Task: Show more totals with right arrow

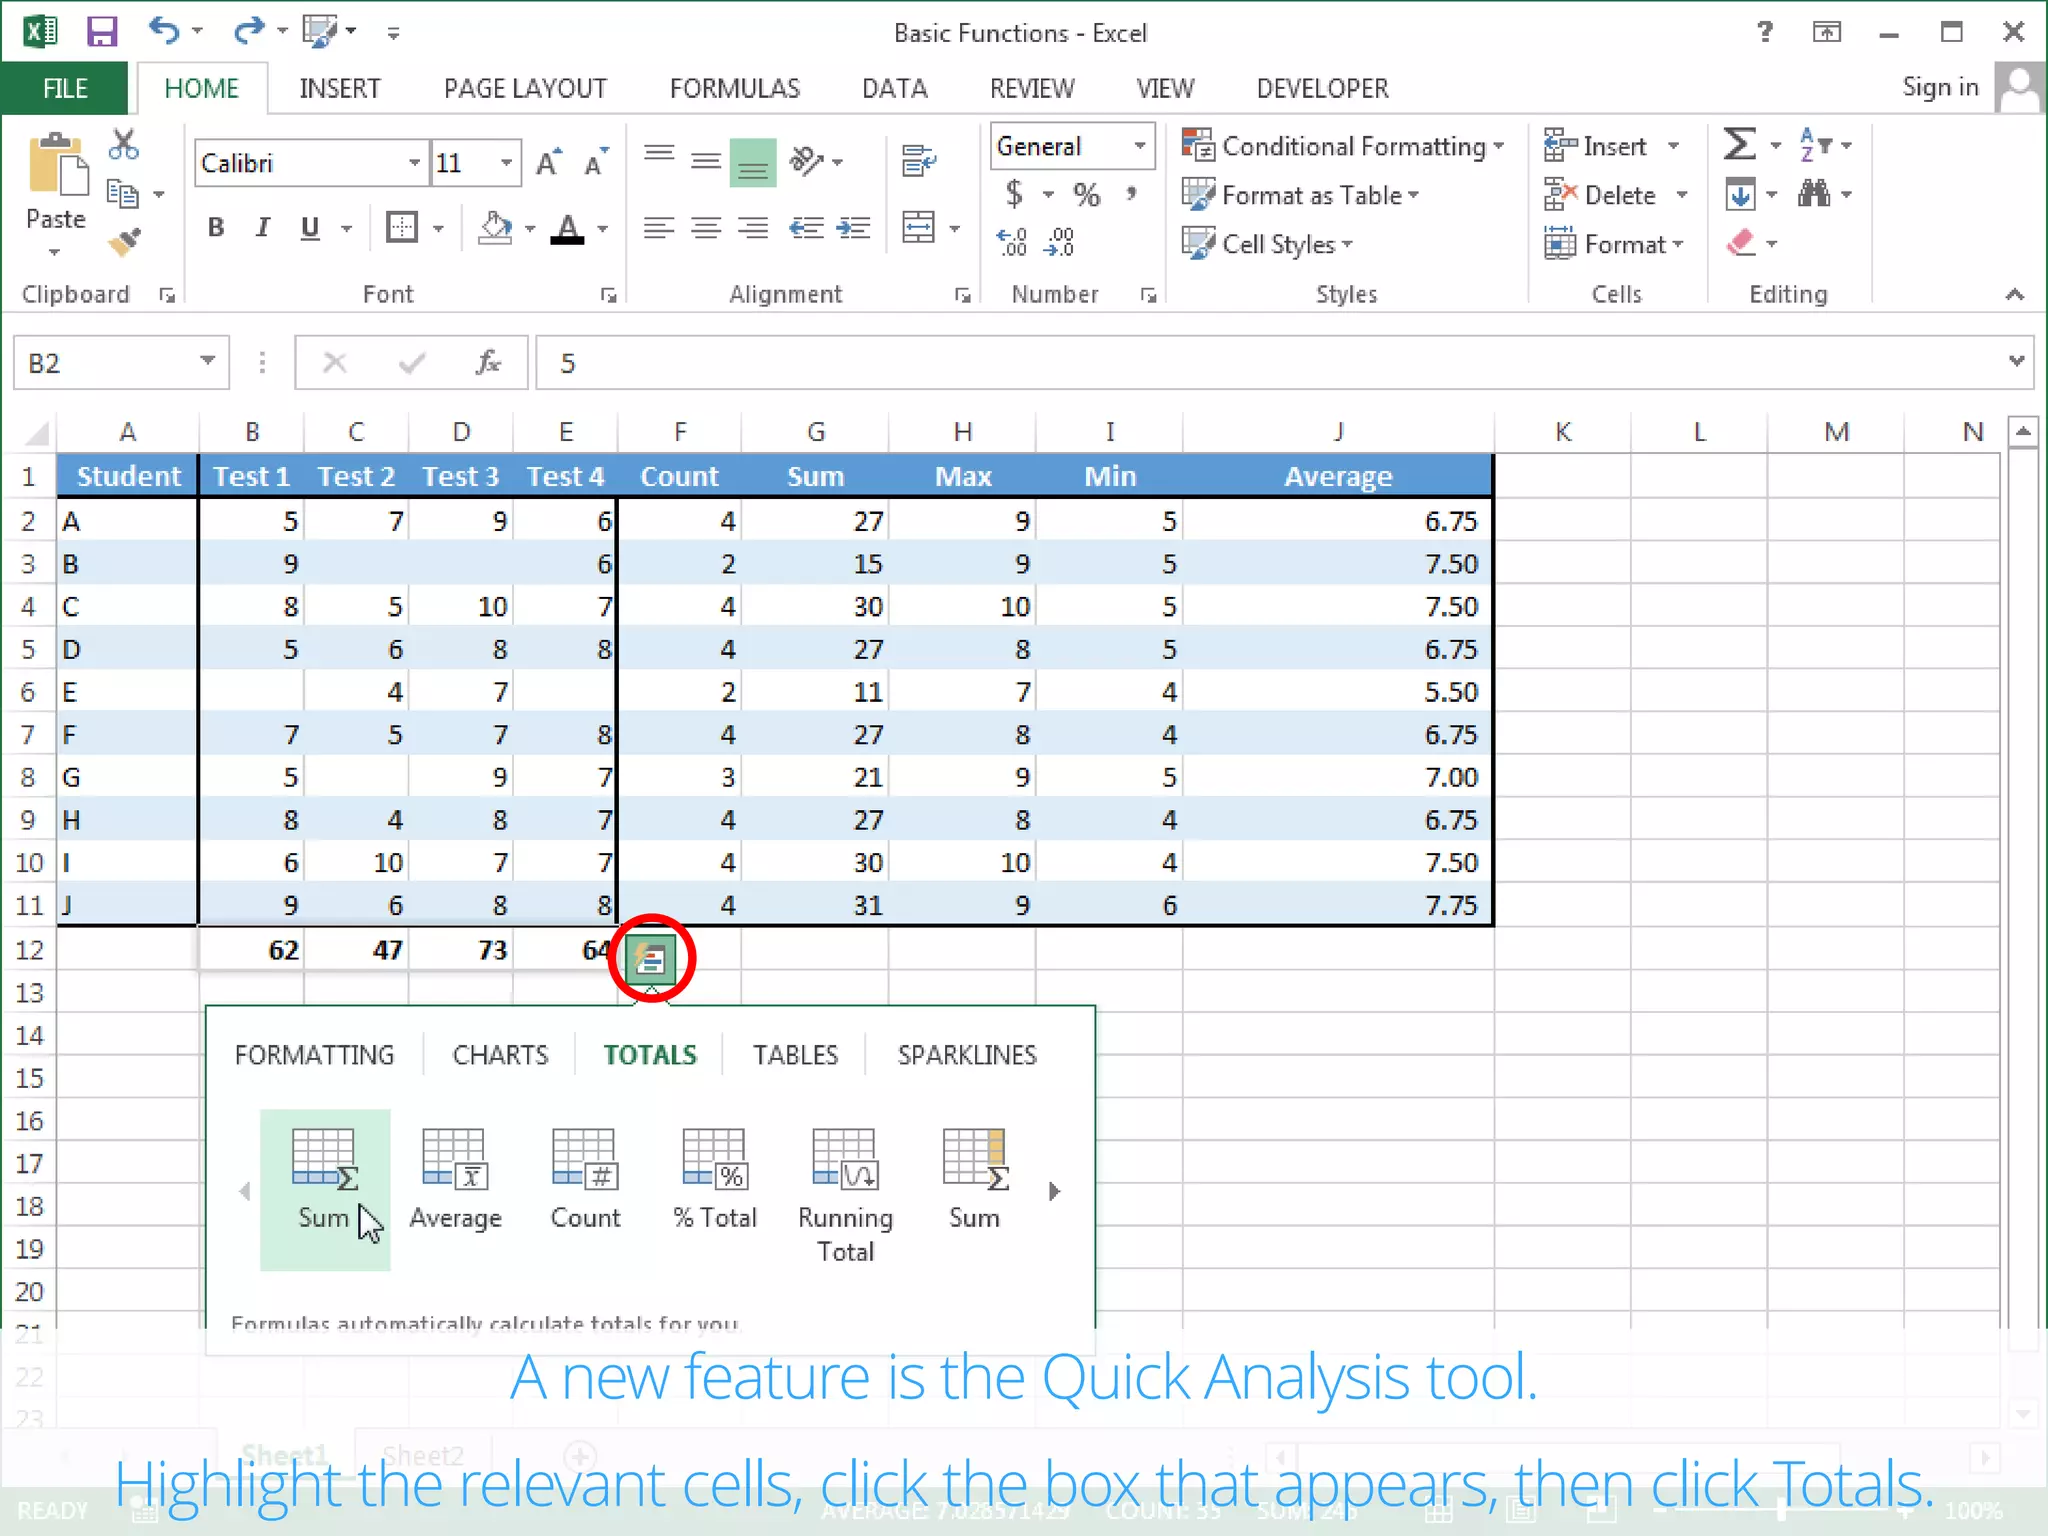Action: tap(1054, 1191)
